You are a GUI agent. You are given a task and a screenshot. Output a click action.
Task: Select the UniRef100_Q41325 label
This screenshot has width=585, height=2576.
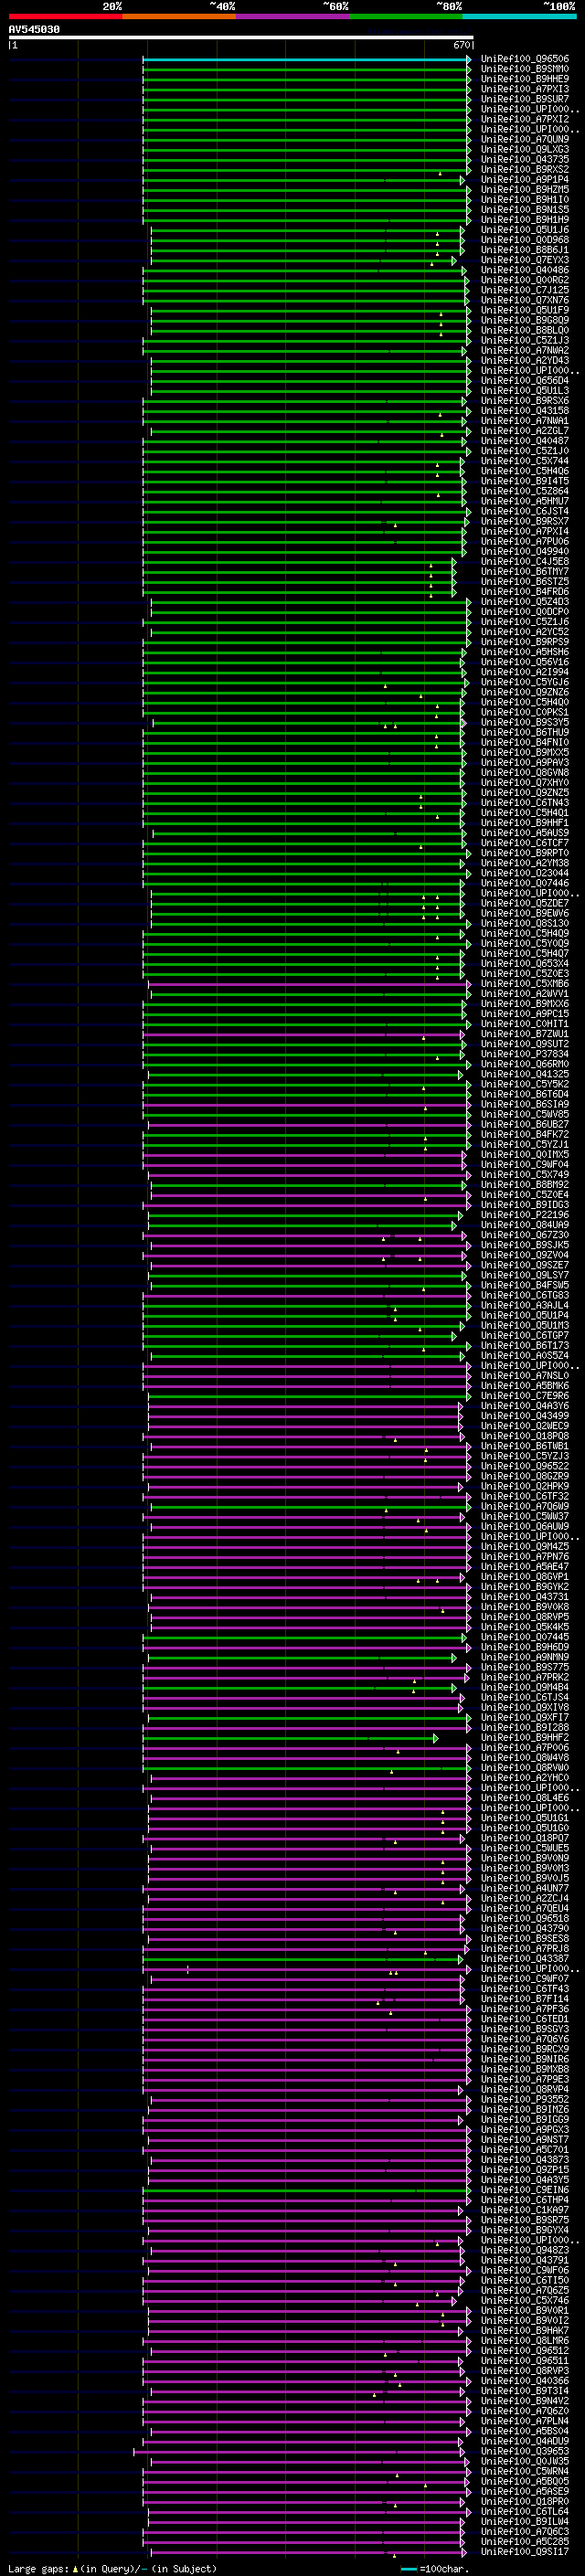[x=525, y=1074]
